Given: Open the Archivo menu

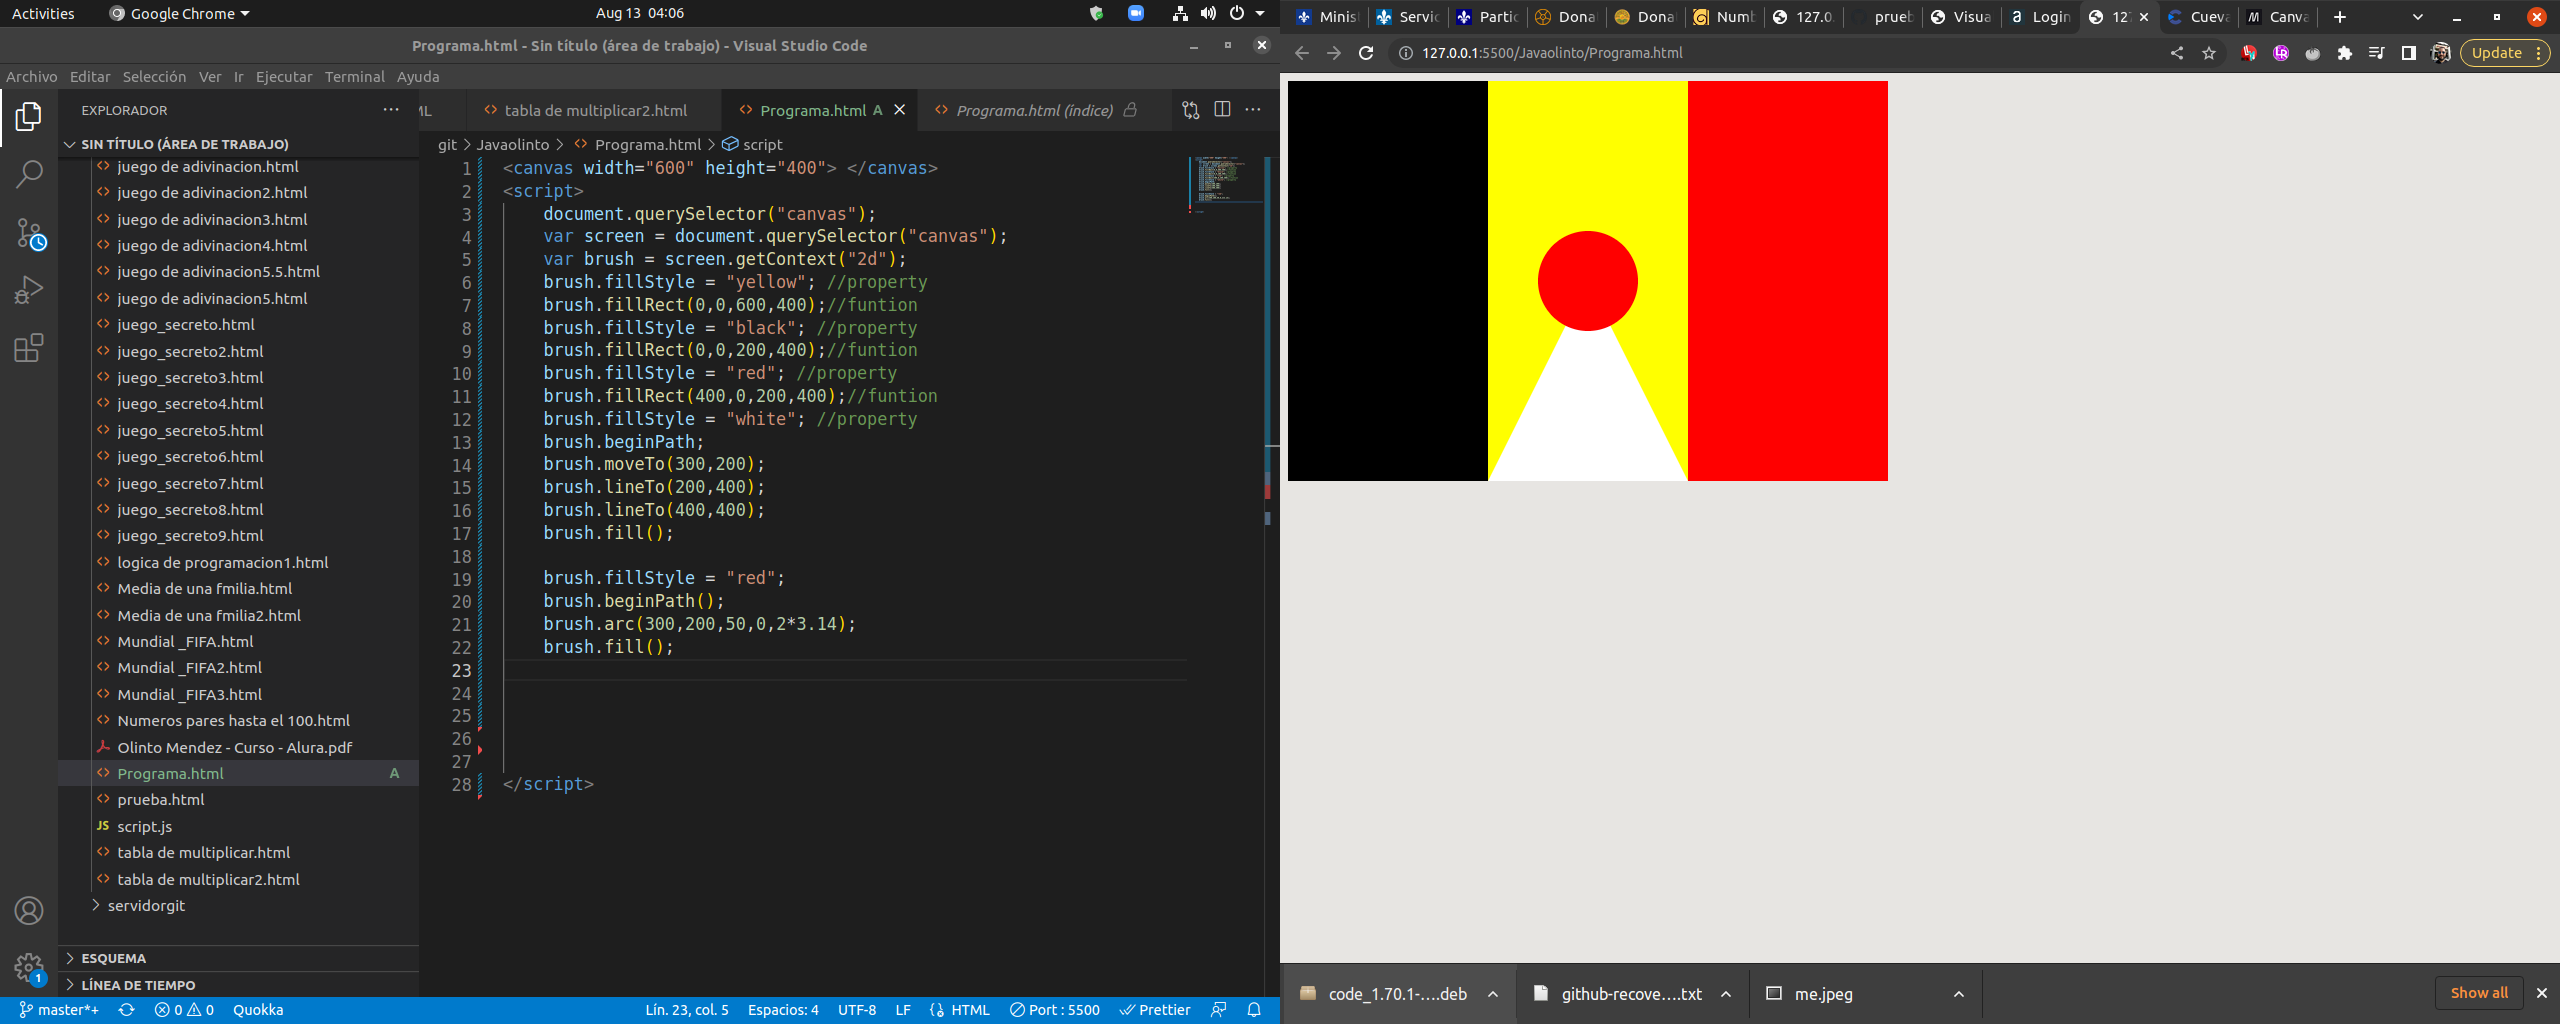Looking at the screenshot, I should [32, 77].
